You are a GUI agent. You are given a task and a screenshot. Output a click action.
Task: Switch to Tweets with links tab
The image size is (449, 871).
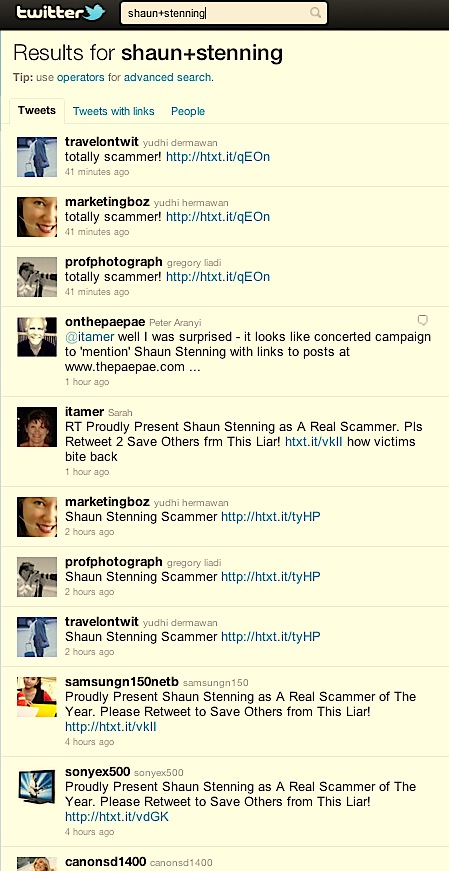[x=113, y=111]
